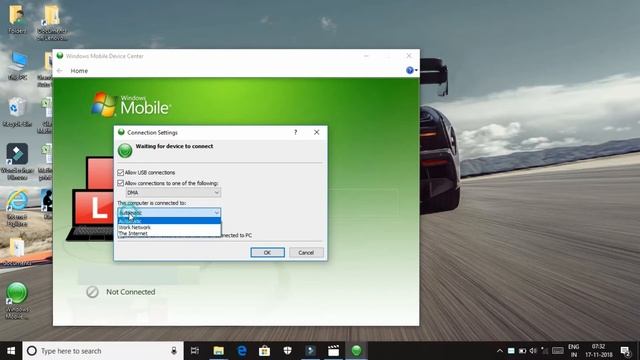Select Windows Mobile Device Center taskbar icon
The width and height of the screenshot is (640, 360).
356,351
